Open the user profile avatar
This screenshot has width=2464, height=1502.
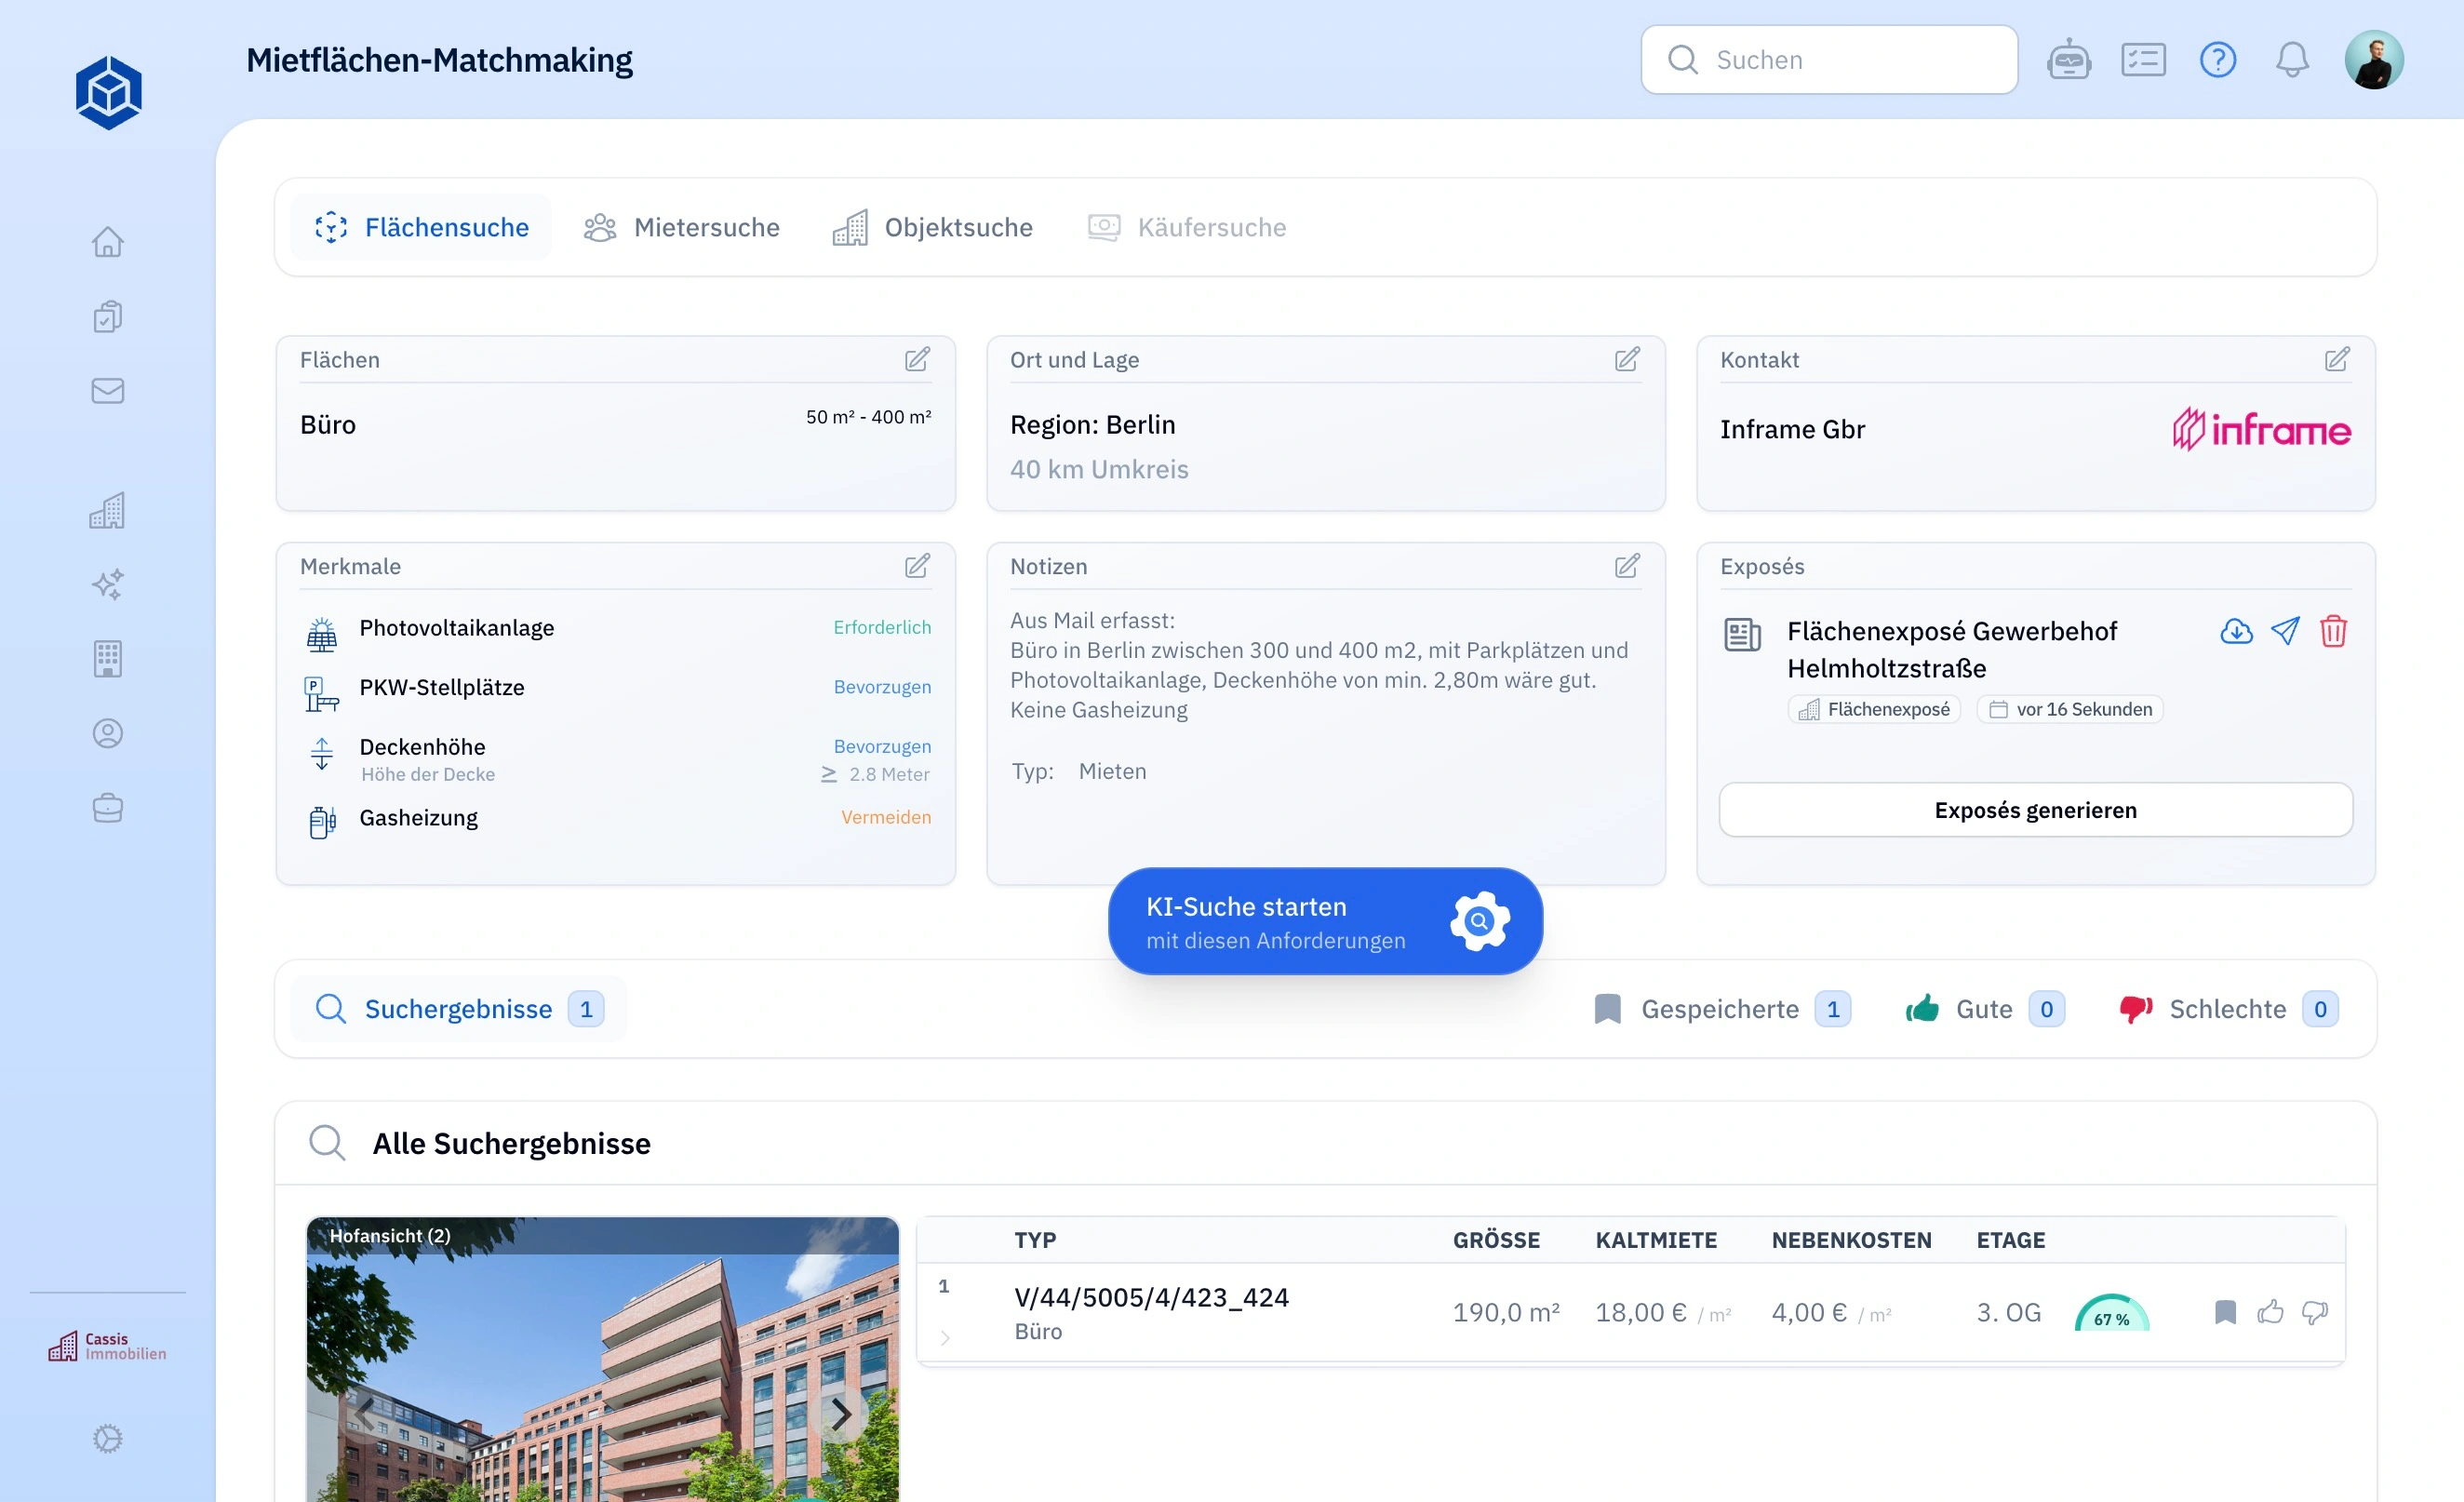point(2375,60)
